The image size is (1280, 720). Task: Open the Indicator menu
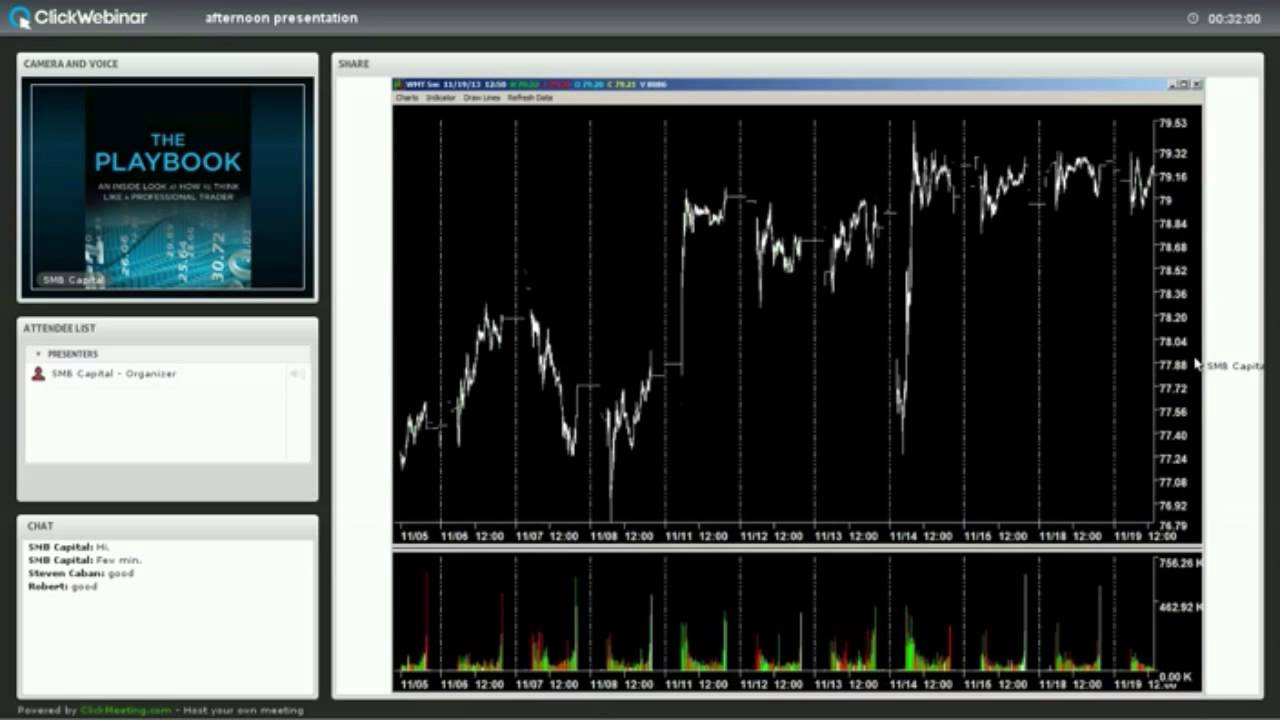pos(440,98)
